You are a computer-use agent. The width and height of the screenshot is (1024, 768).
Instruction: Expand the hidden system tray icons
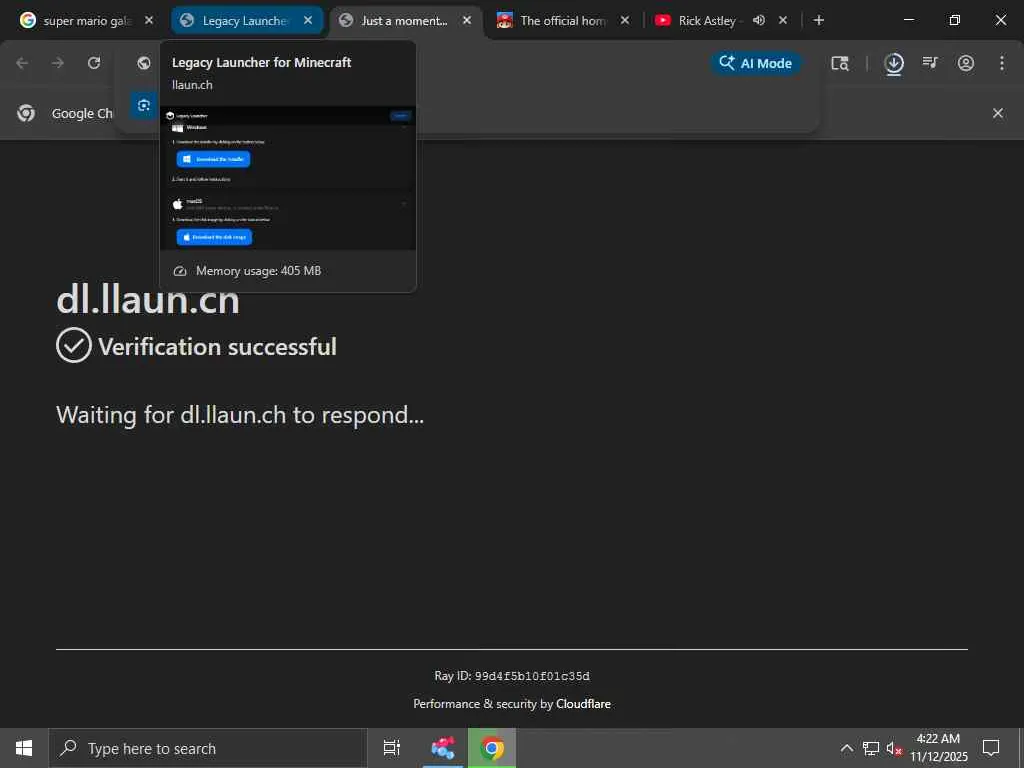(x=846, y=748)
